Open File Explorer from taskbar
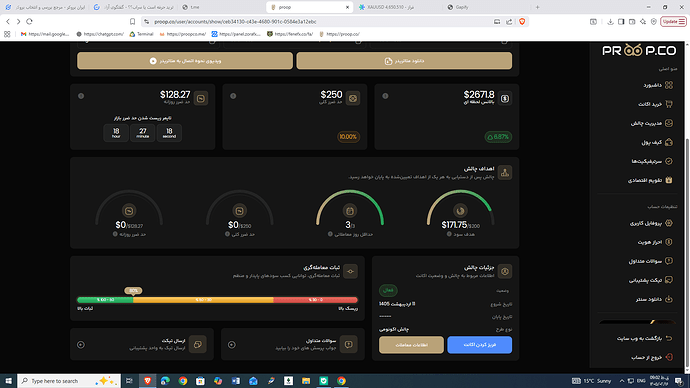 click(x=306, y=381)
